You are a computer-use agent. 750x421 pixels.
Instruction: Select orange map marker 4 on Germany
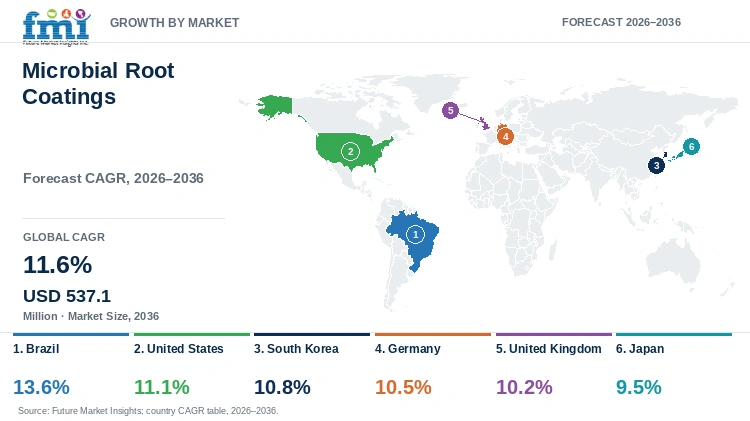pos(505,136)
